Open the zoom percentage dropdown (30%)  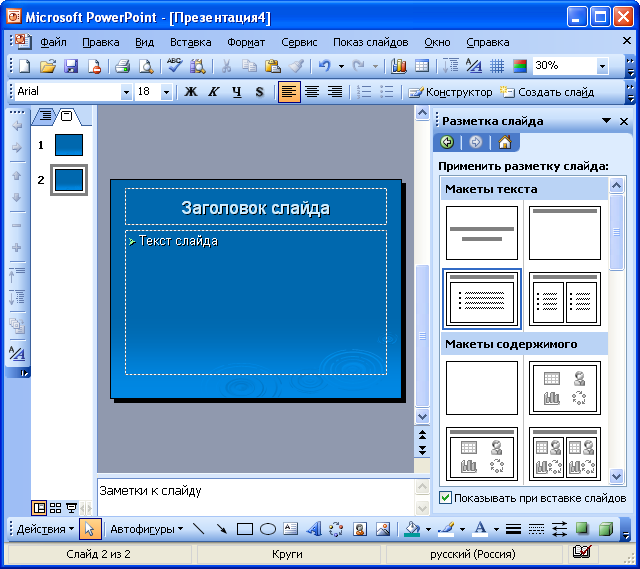click(602, 66)
